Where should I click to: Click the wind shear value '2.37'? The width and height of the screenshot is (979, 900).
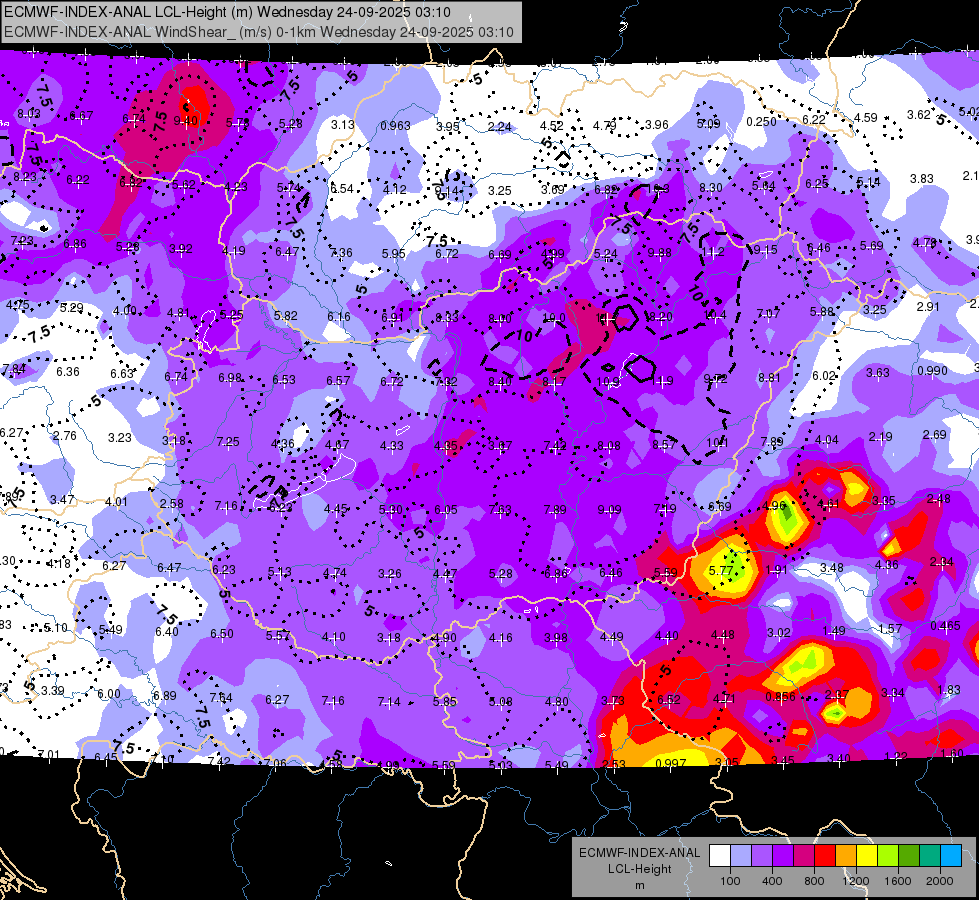[x=837, y=695]
